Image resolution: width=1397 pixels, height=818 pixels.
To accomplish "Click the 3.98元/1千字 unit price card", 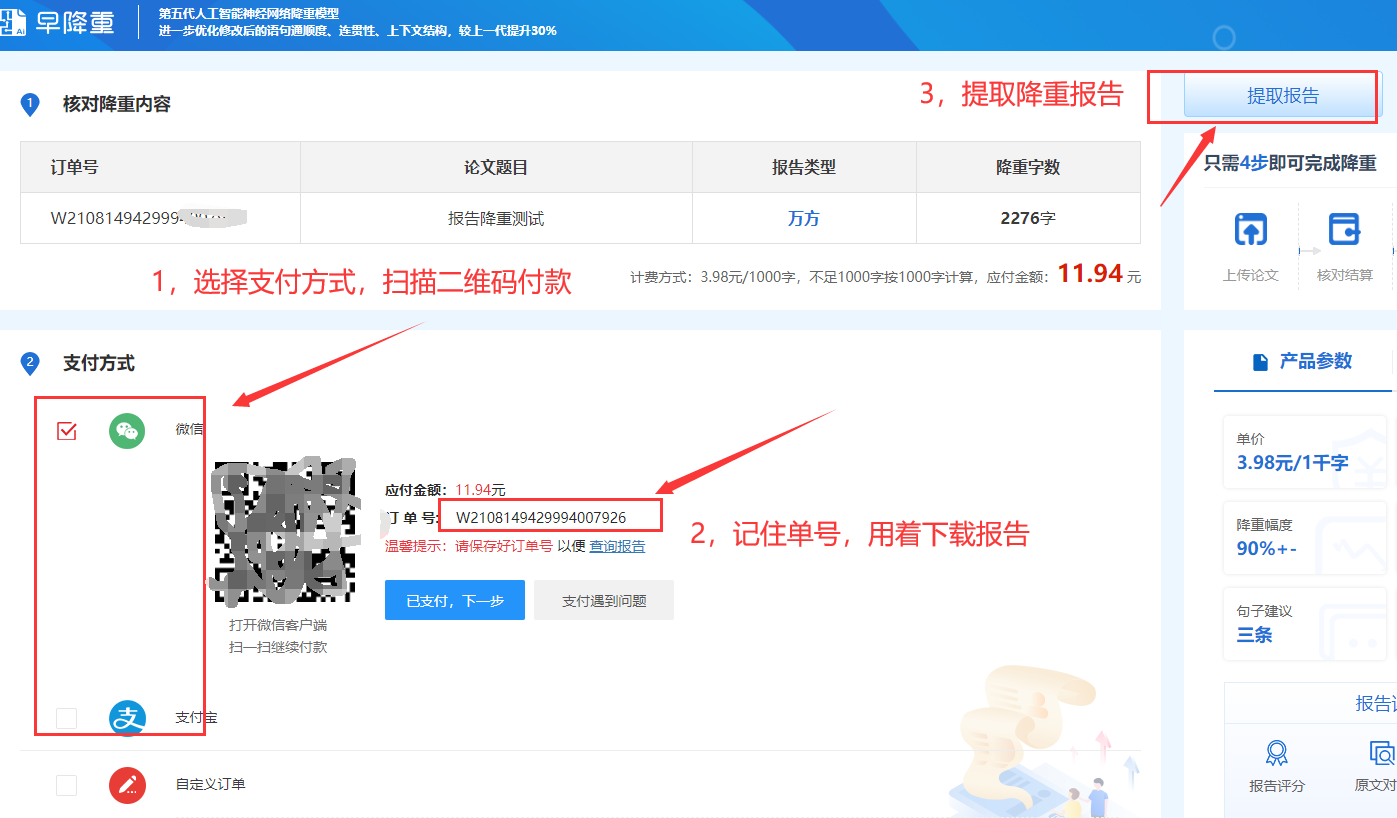I will [x=1306, y=452].
